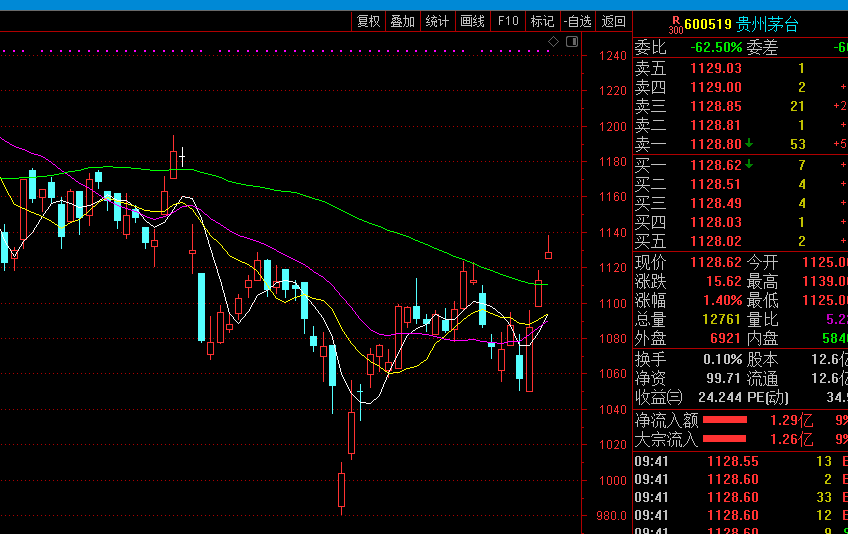
Task: Click the 返回 back button
Action: pyautogui.click(x=613, y=21)
